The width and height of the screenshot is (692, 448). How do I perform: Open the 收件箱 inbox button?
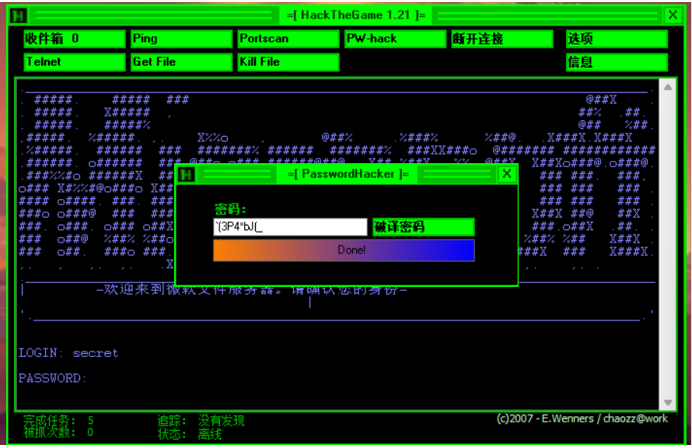(x=75, y=39)
